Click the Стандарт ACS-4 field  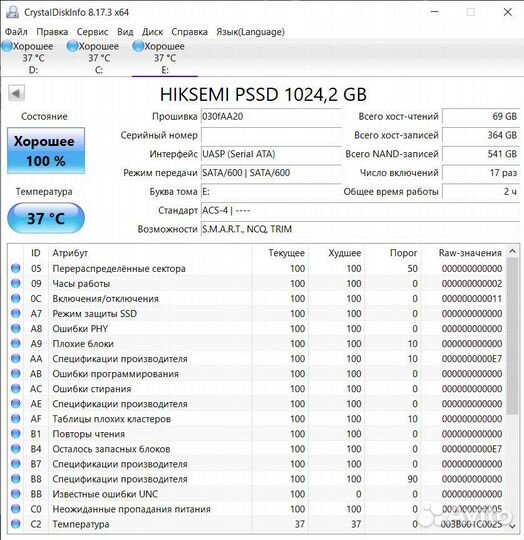[360, 210]
